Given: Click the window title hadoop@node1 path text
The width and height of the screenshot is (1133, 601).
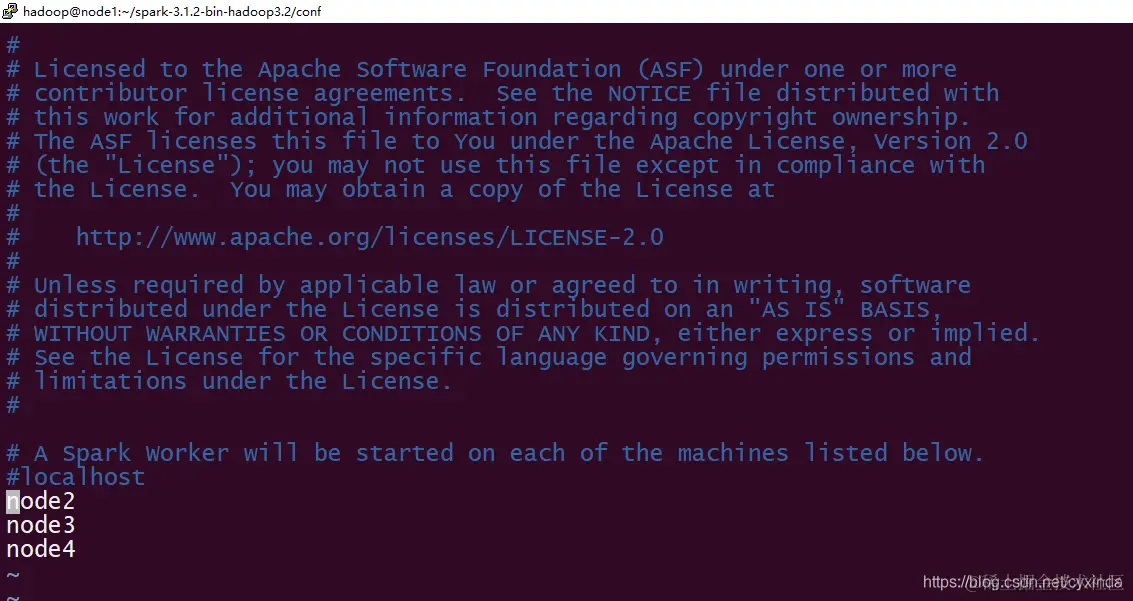Looking at the screenshot, I should pyautogui.click(x=172, y=12).
